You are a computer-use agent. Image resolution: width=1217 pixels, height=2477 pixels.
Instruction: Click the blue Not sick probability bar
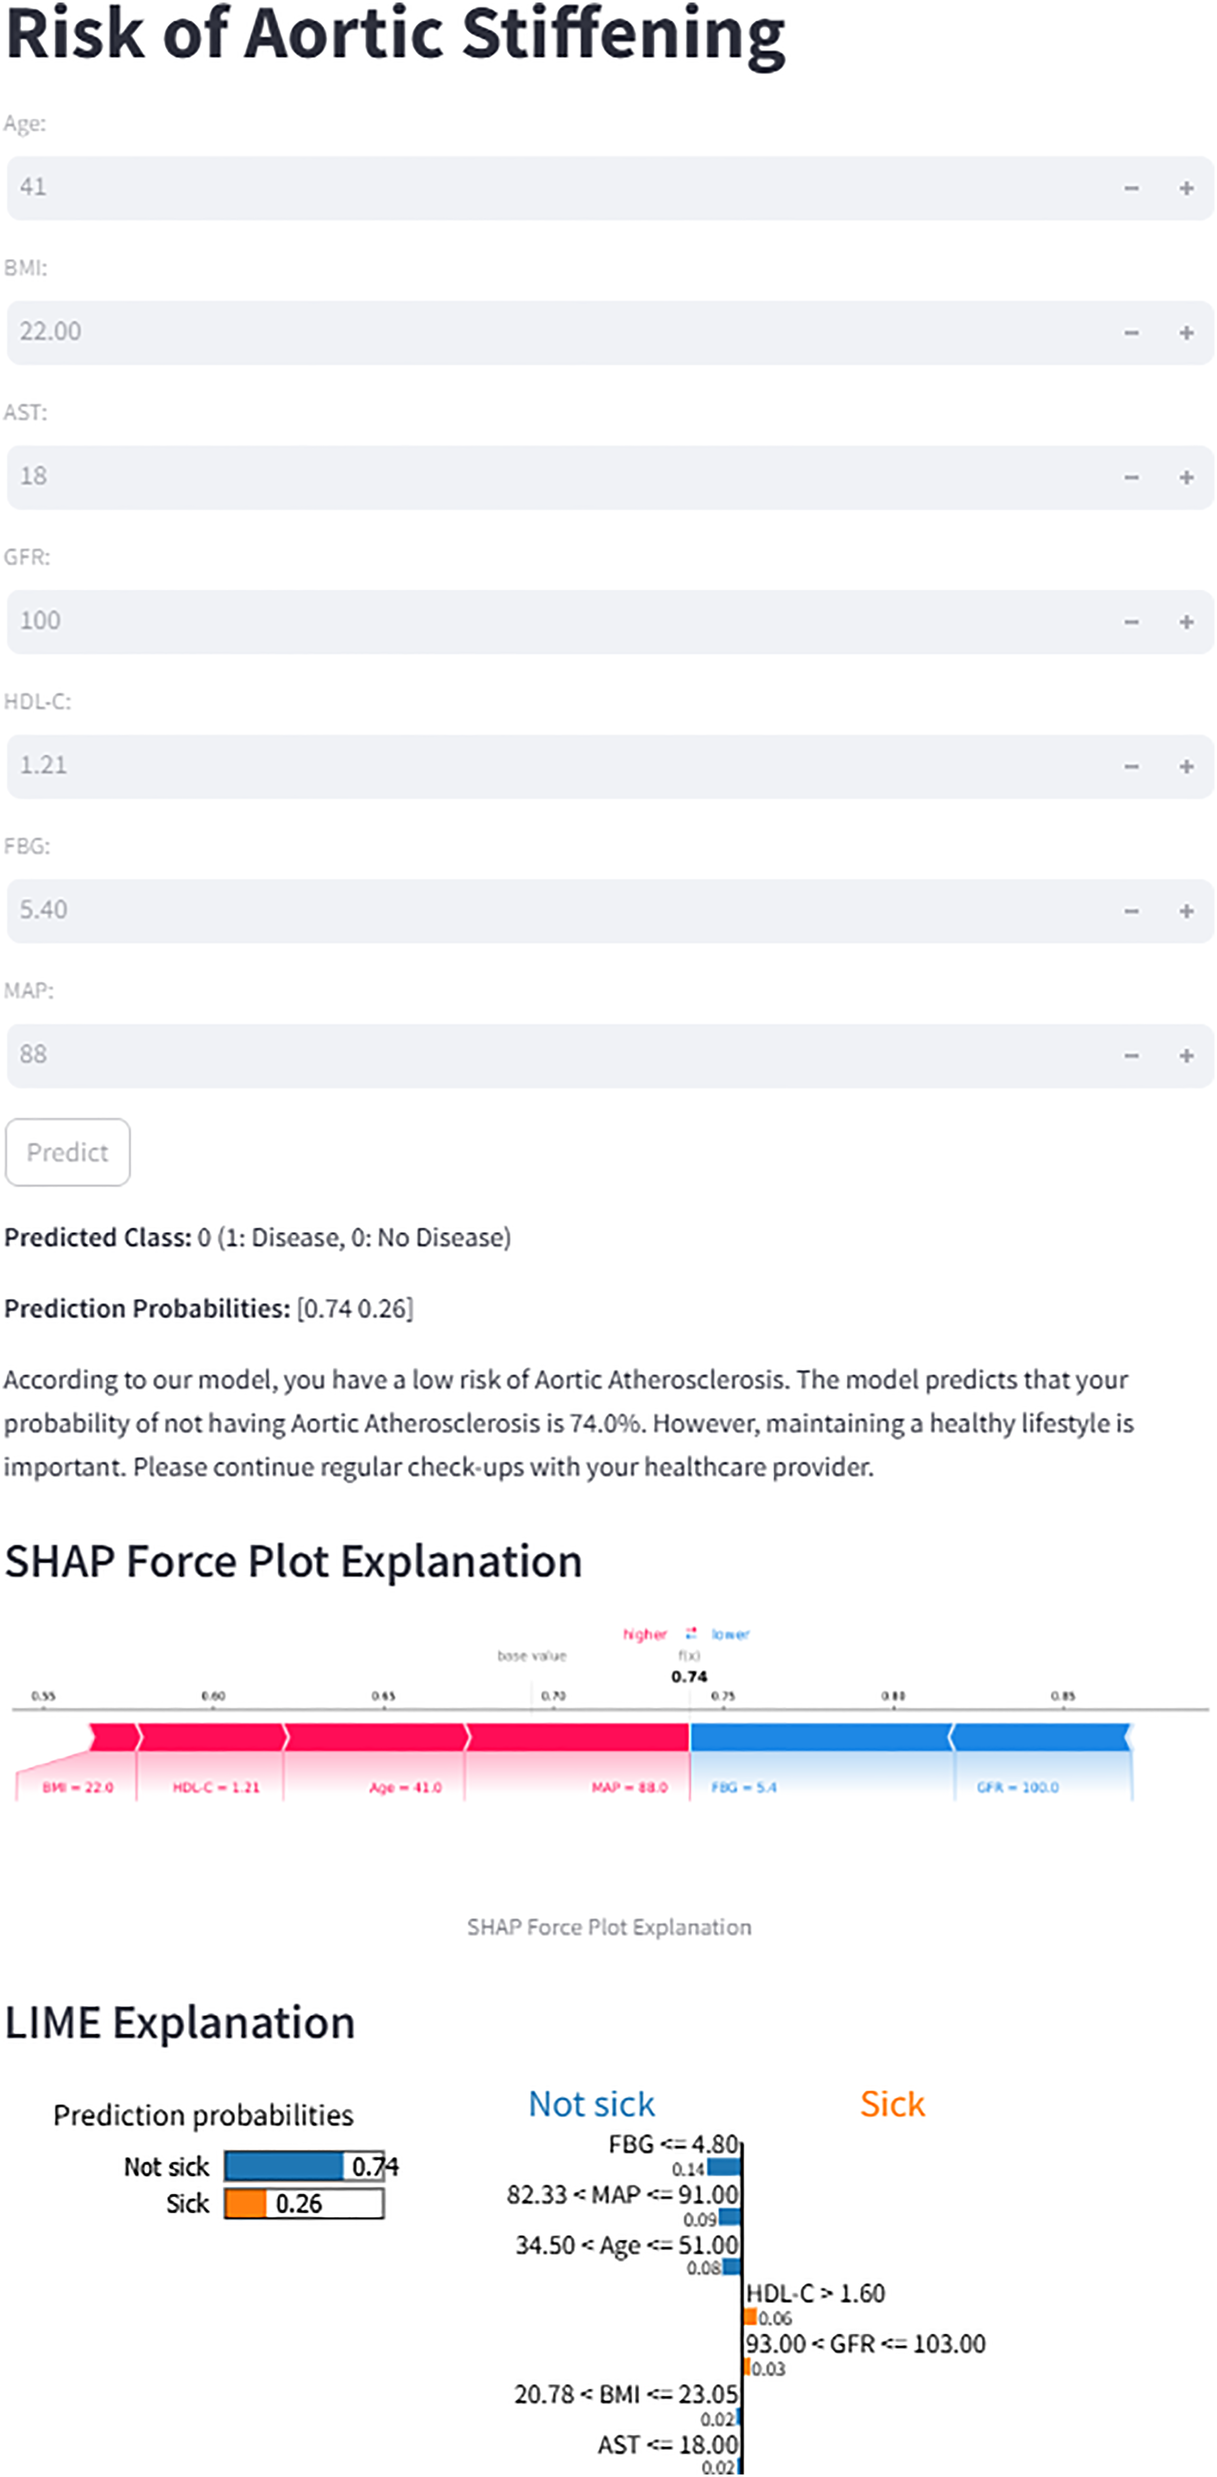tap(284, 2166)
